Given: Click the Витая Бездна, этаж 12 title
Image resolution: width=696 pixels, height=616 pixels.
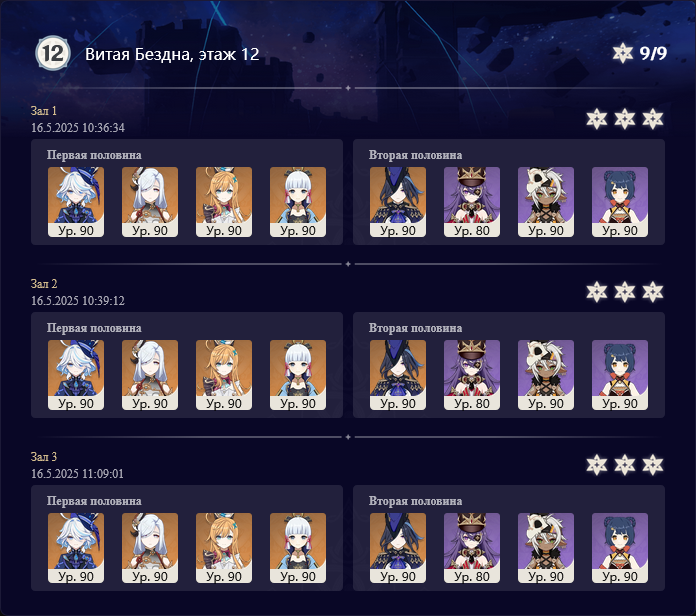Looking at the screenshot, I should click(x=172, y=54).
